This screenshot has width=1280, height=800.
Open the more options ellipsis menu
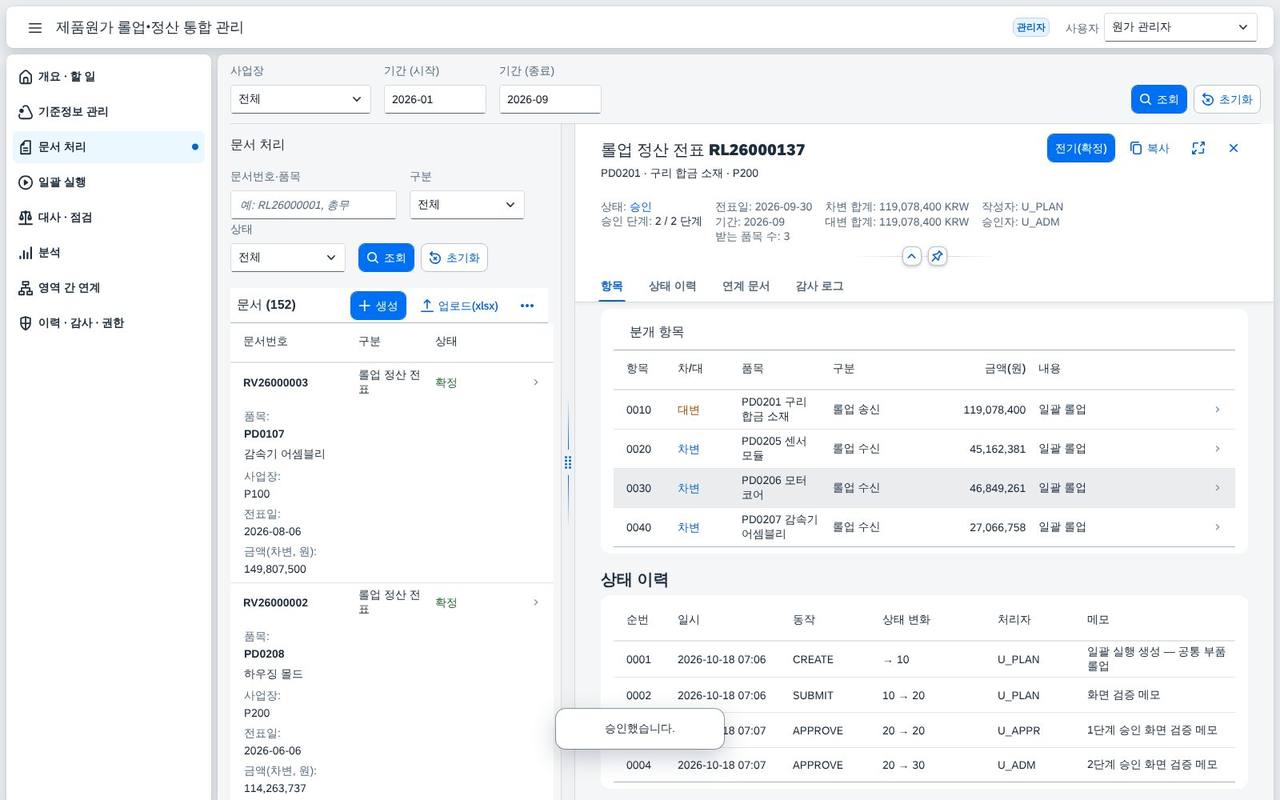coord(527,305)
